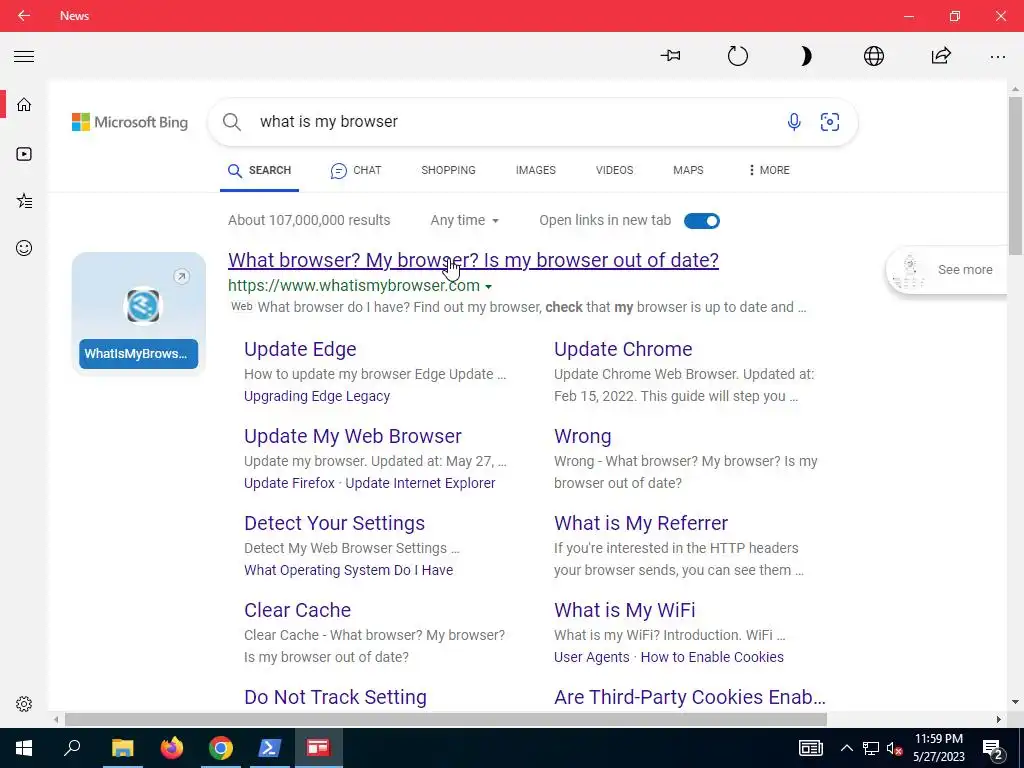Open Settings gear in the sidebar
The height and width of the screenshot is (768, 1024).
coord(24,704)
